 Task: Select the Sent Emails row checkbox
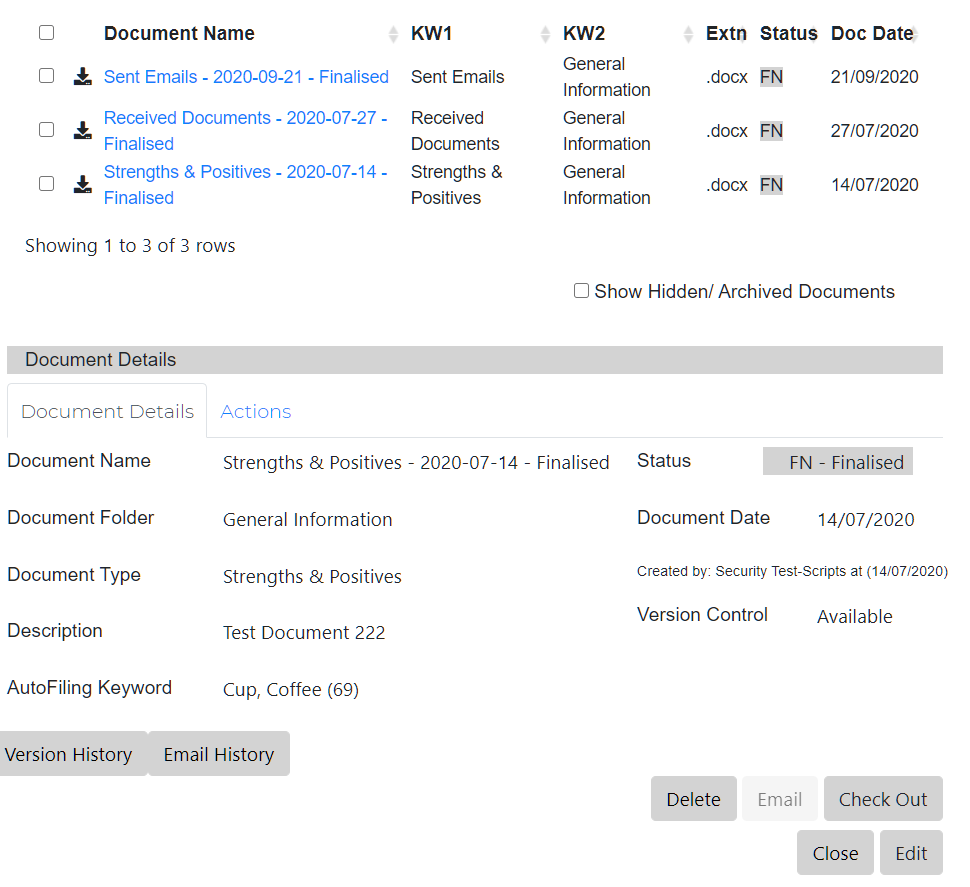click(x=46, y=76)
